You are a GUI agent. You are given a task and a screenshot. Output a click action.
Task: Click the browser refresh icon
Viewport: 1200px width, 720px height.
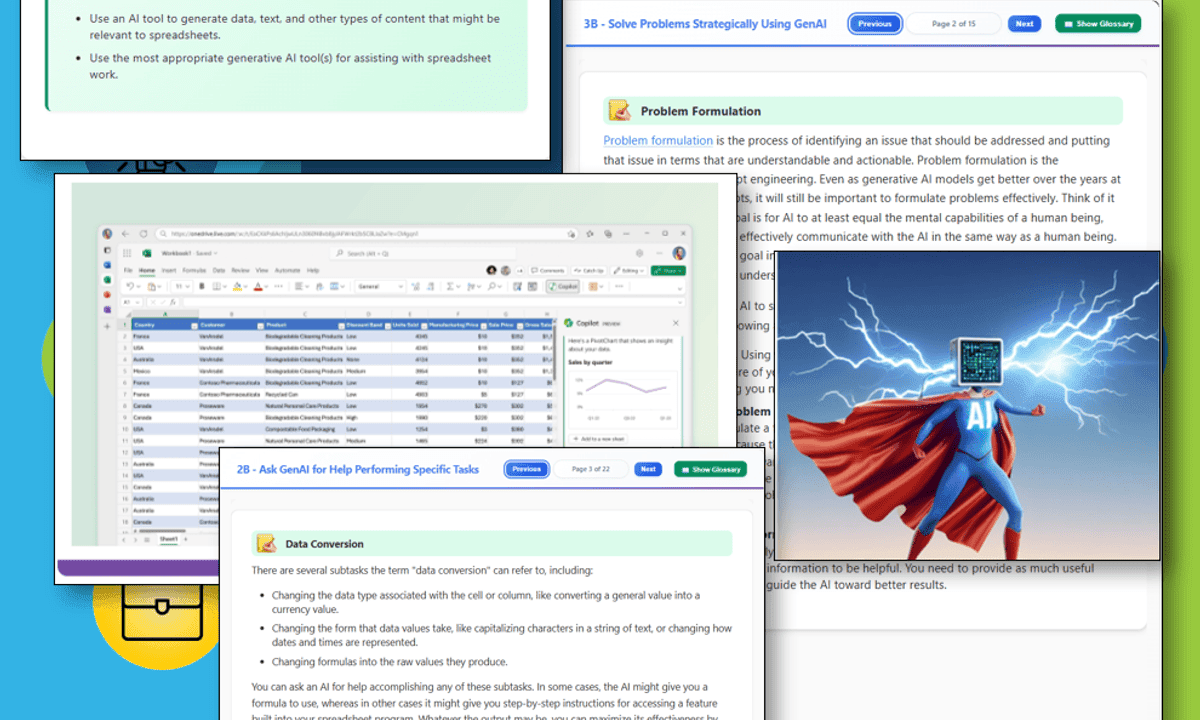tap(143, 233)
